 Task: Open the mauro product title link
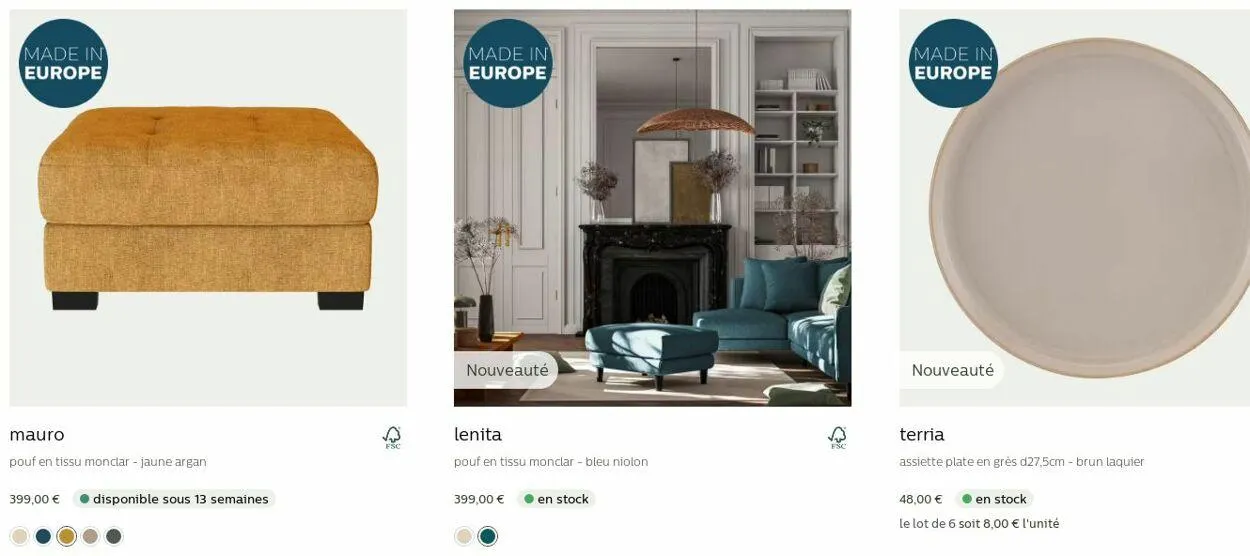[37, 435]
